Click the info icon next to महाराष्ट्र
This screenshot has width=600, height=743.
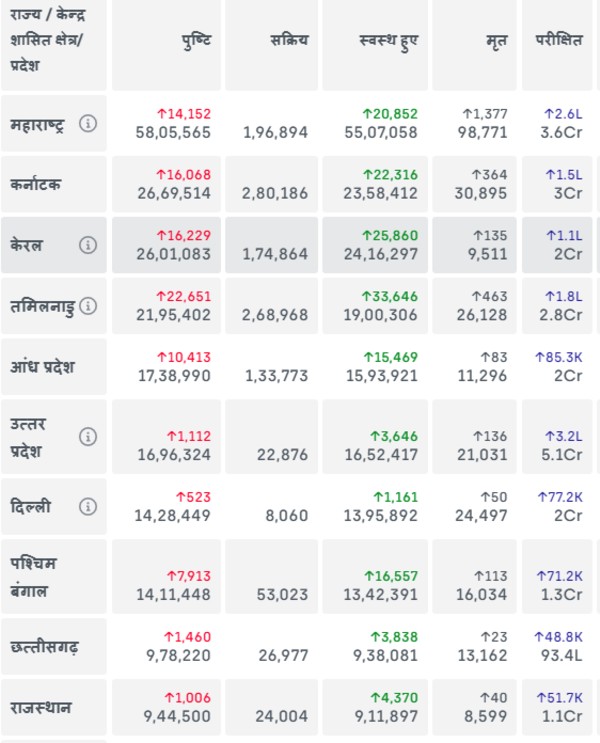88,124
